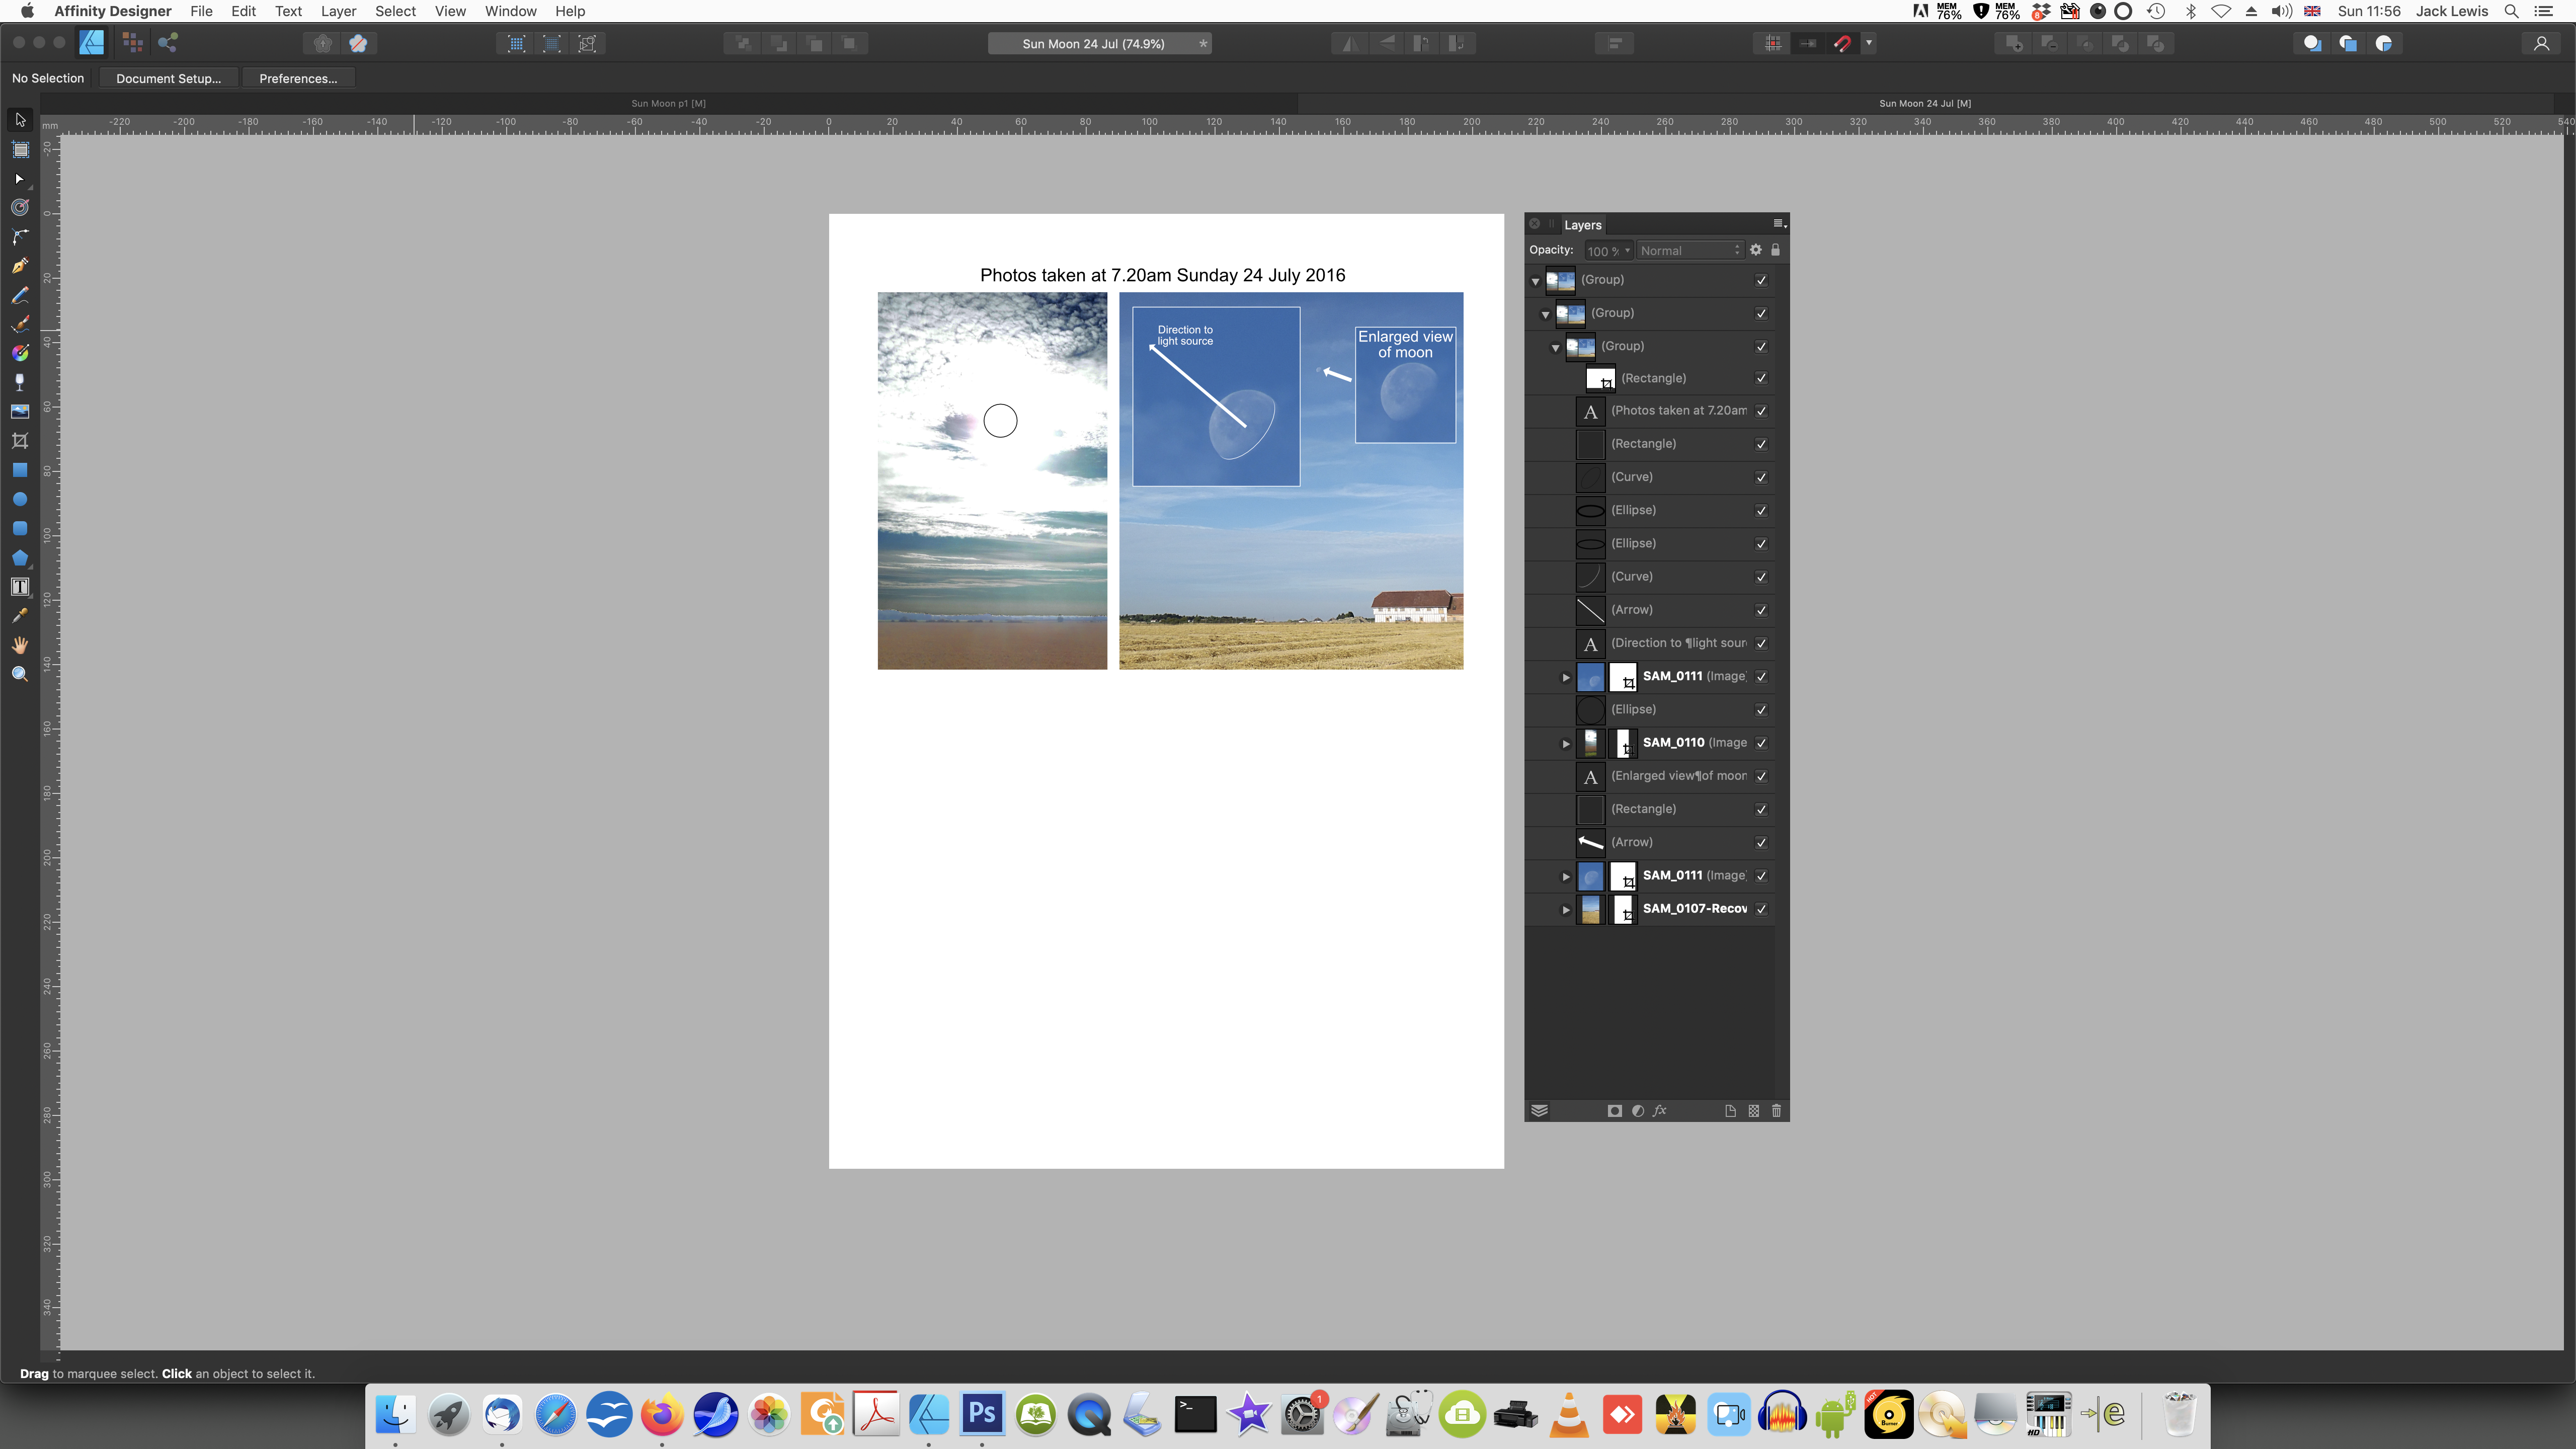
Task: Switch to Sun Moon p1 [M] tab
Action: pos(669,103)
